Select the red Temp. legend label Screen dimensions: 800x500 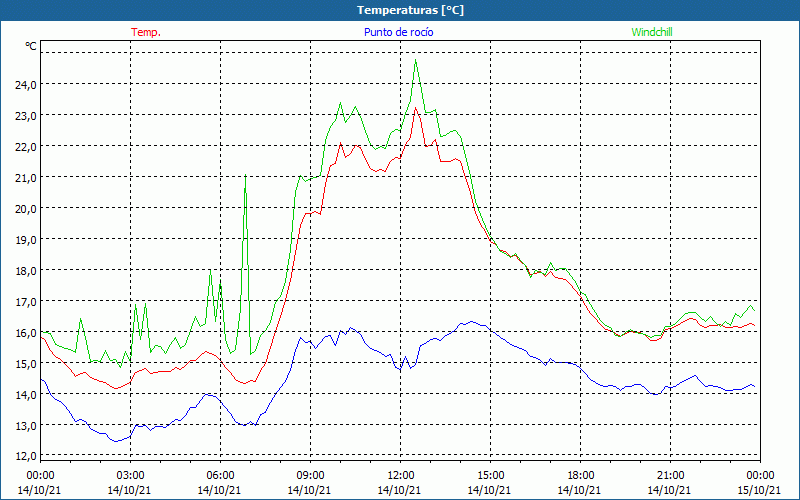(x=146, y=32)
